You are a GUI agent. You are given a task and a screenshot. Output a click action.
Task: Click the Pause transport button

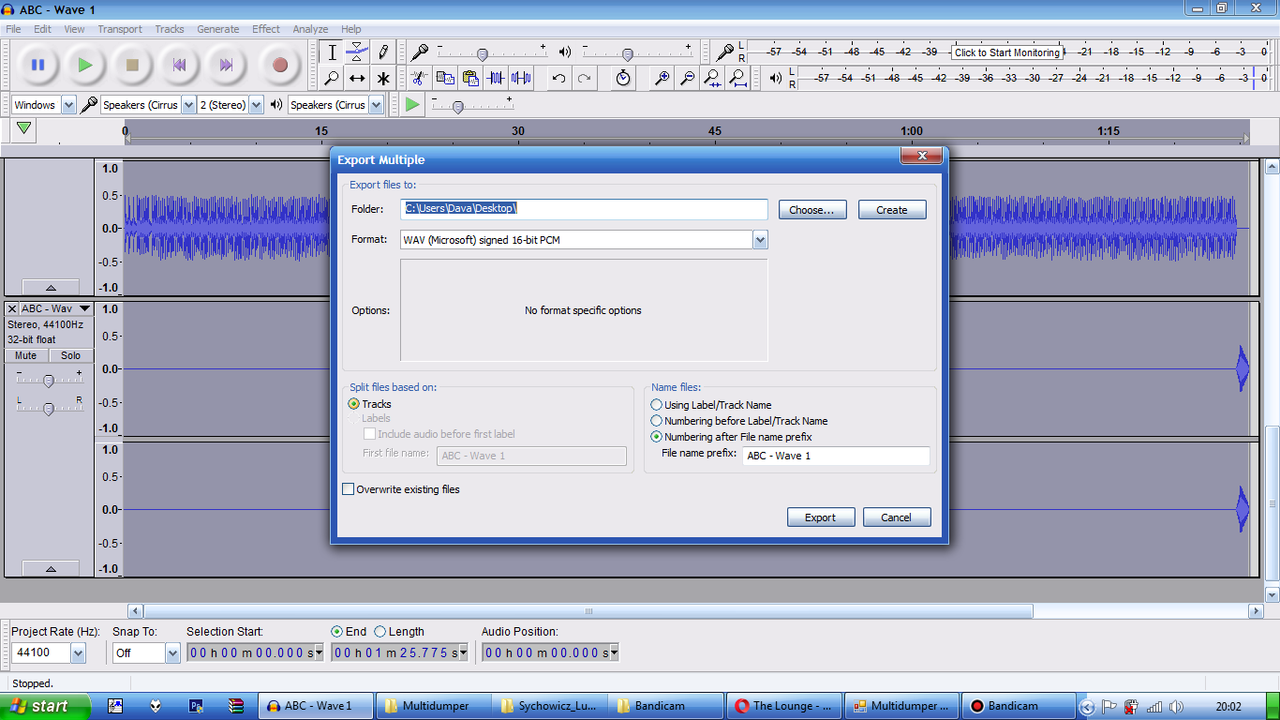[38, 65]
